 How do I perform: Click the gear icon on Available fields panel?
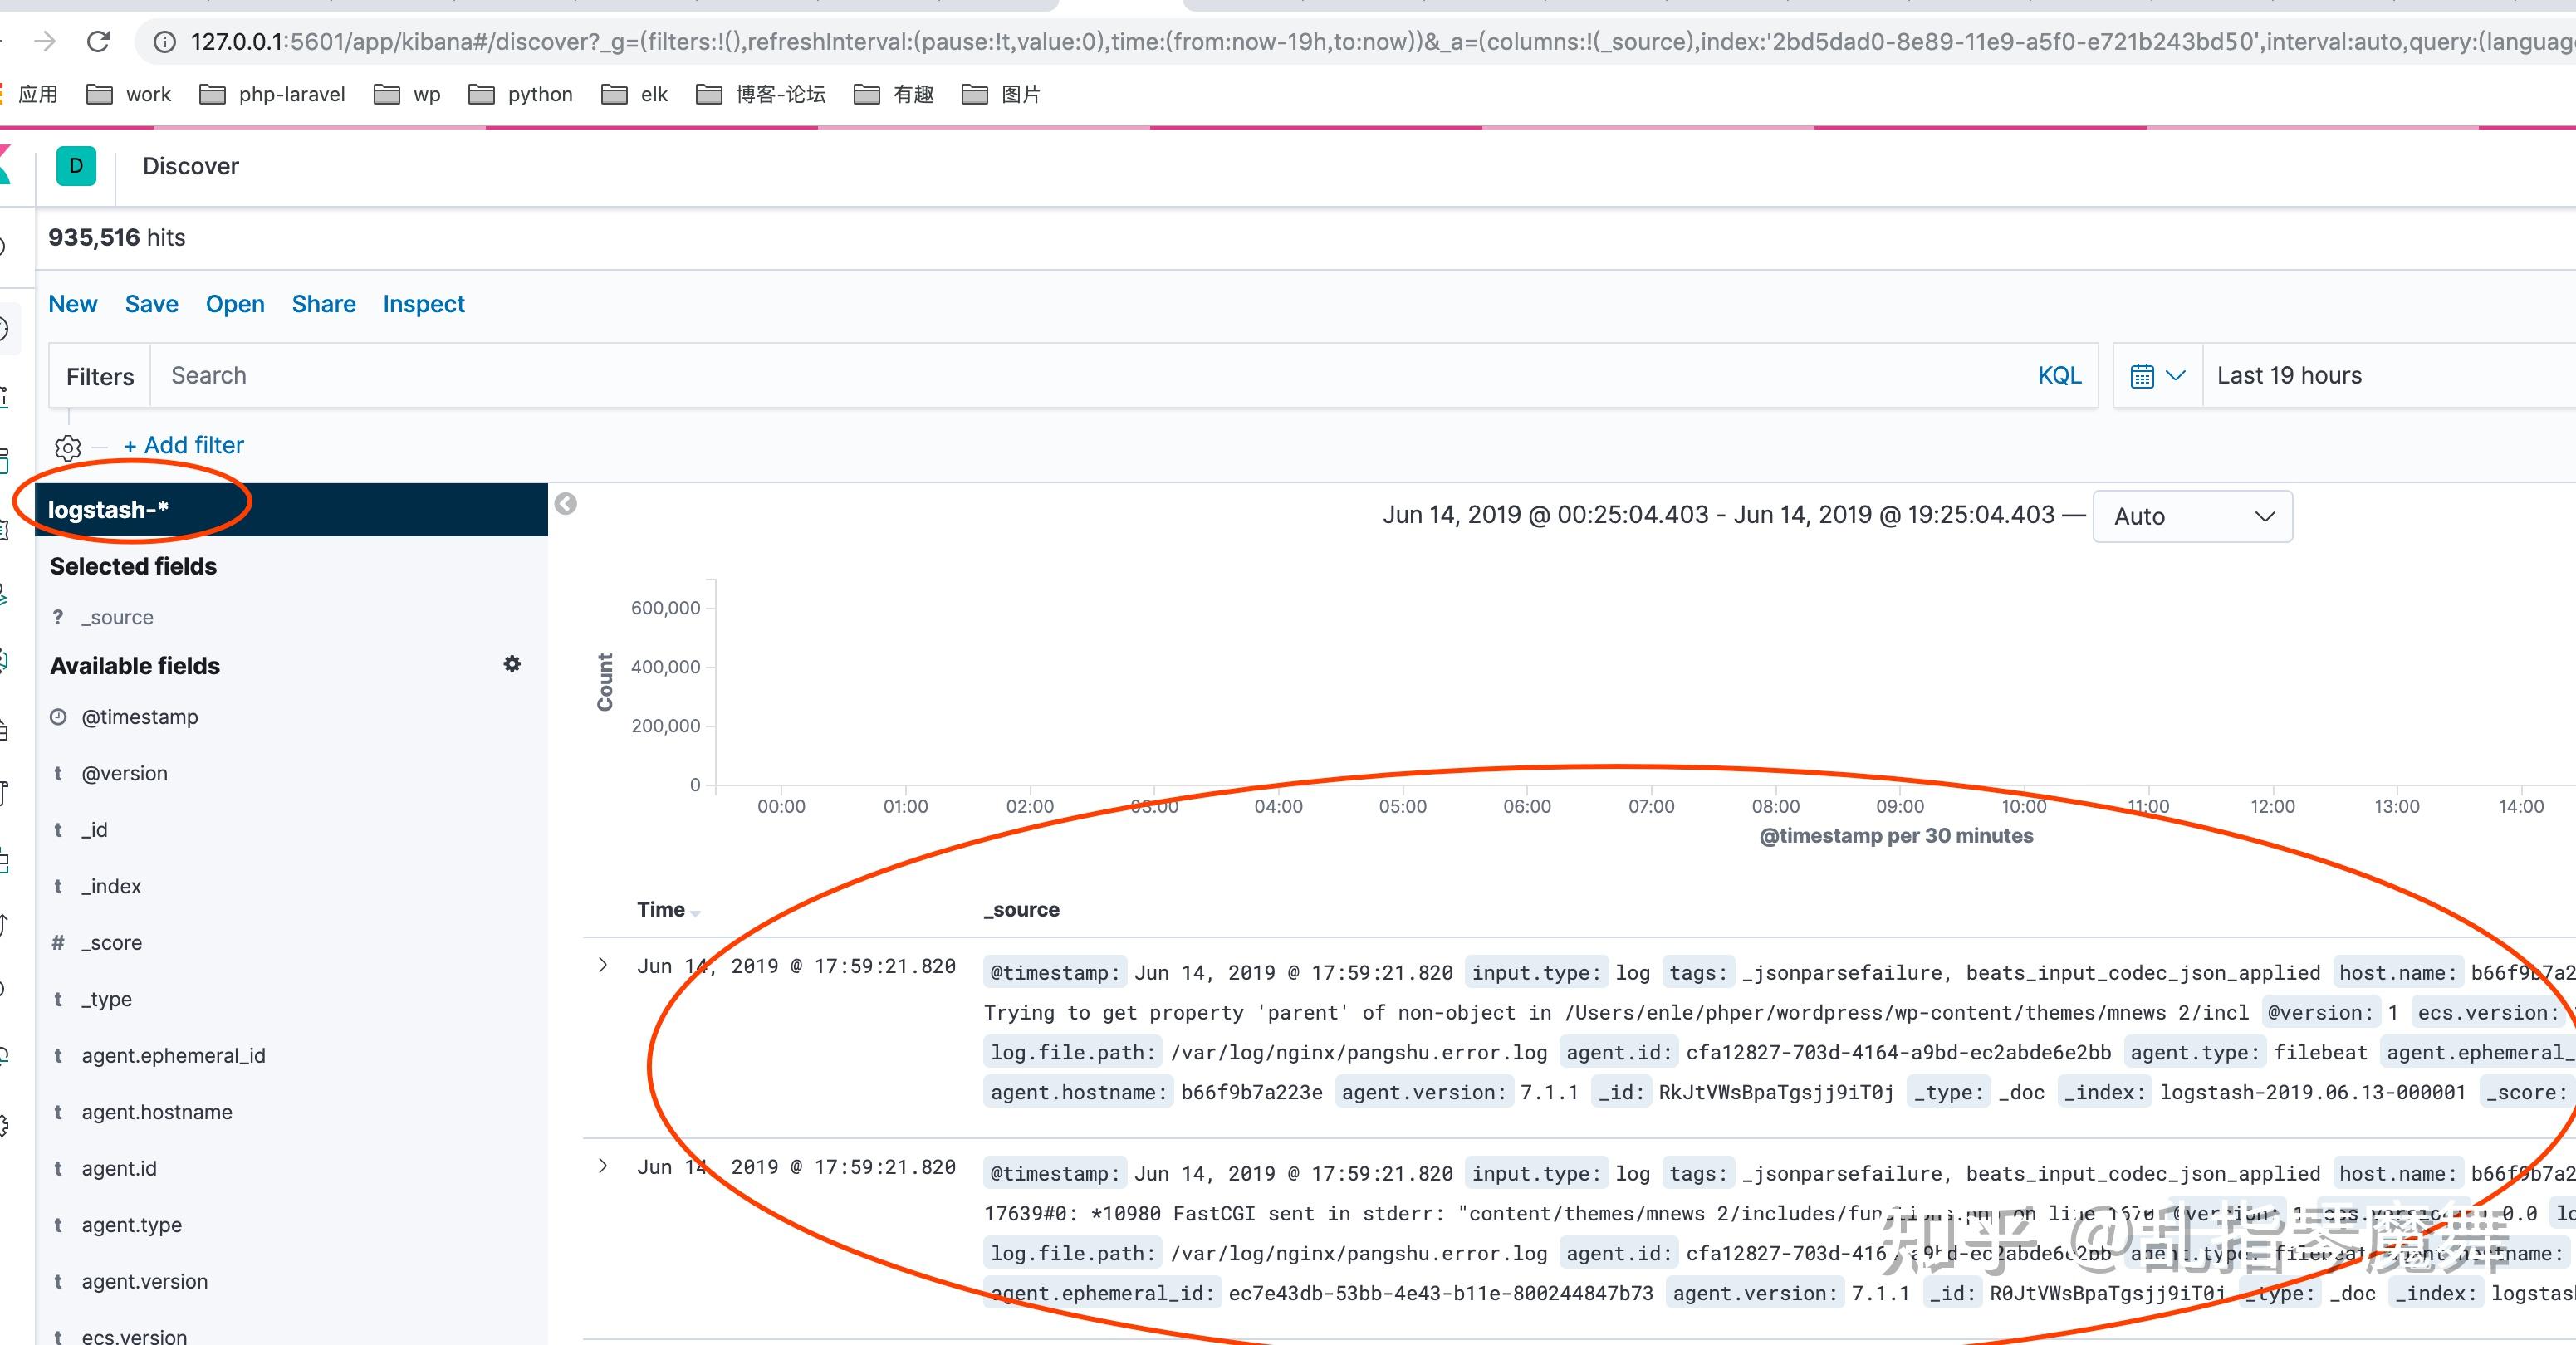coord(512,664)
